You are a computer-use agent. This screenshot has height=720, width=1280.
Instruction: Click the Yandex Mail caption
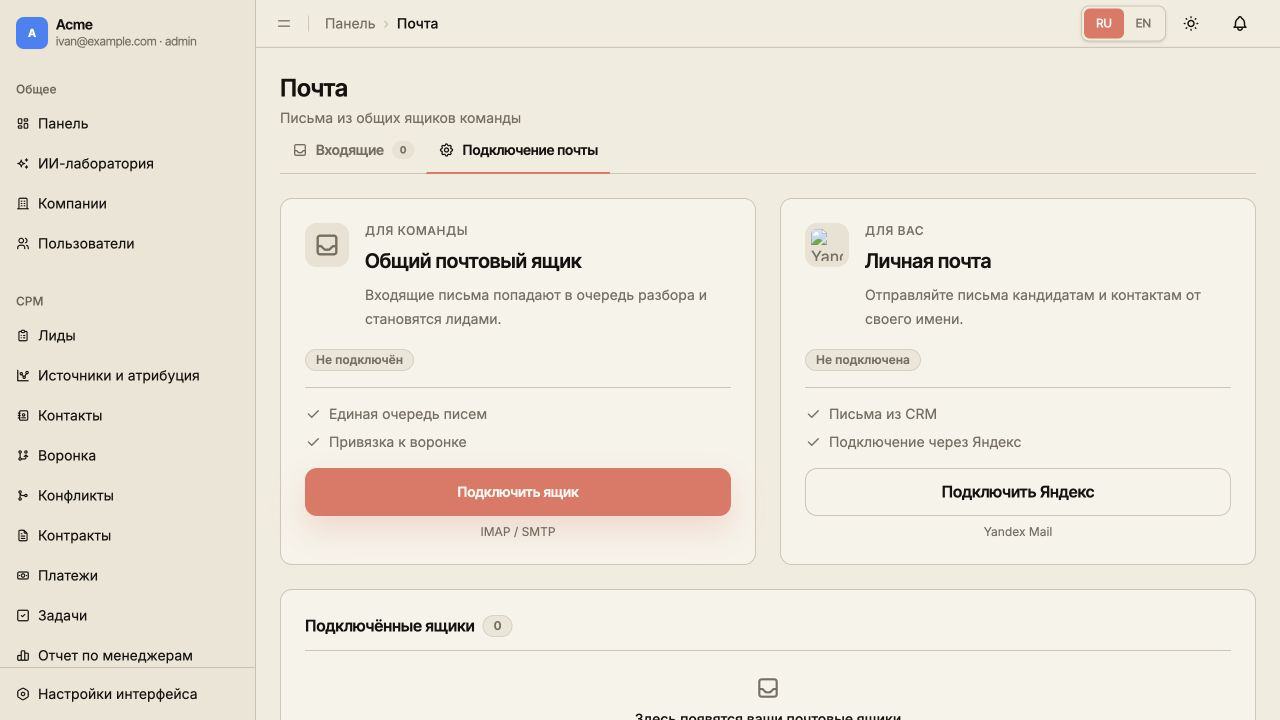point(1018,532)
